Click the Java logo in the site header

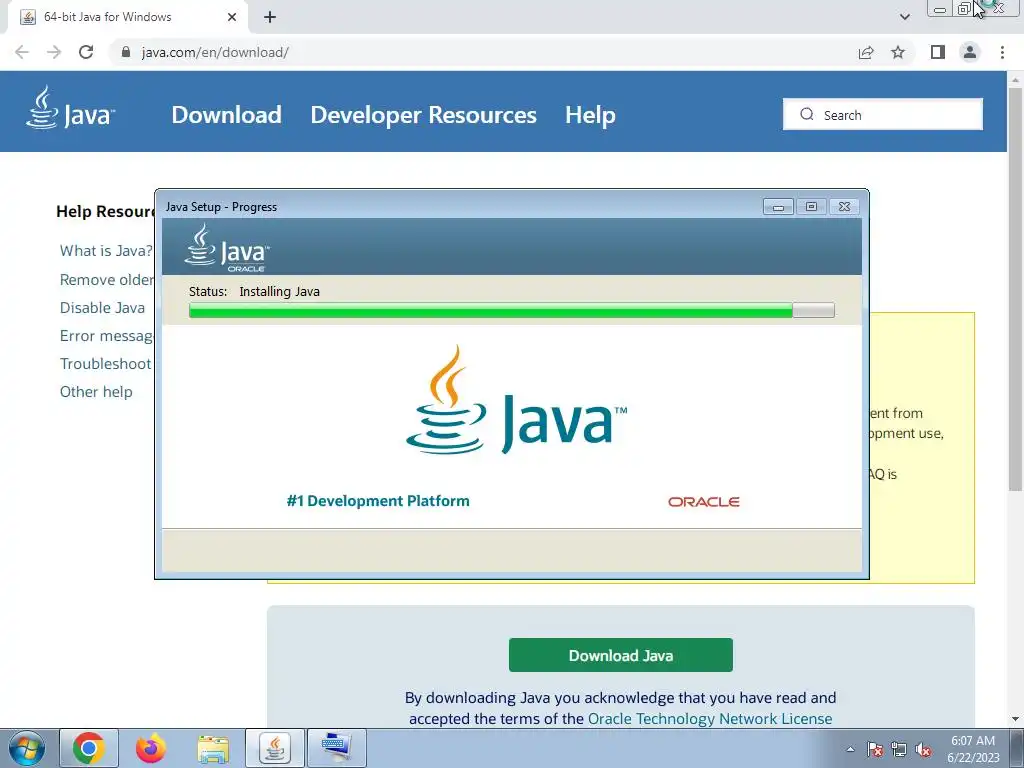pos(70,108)
